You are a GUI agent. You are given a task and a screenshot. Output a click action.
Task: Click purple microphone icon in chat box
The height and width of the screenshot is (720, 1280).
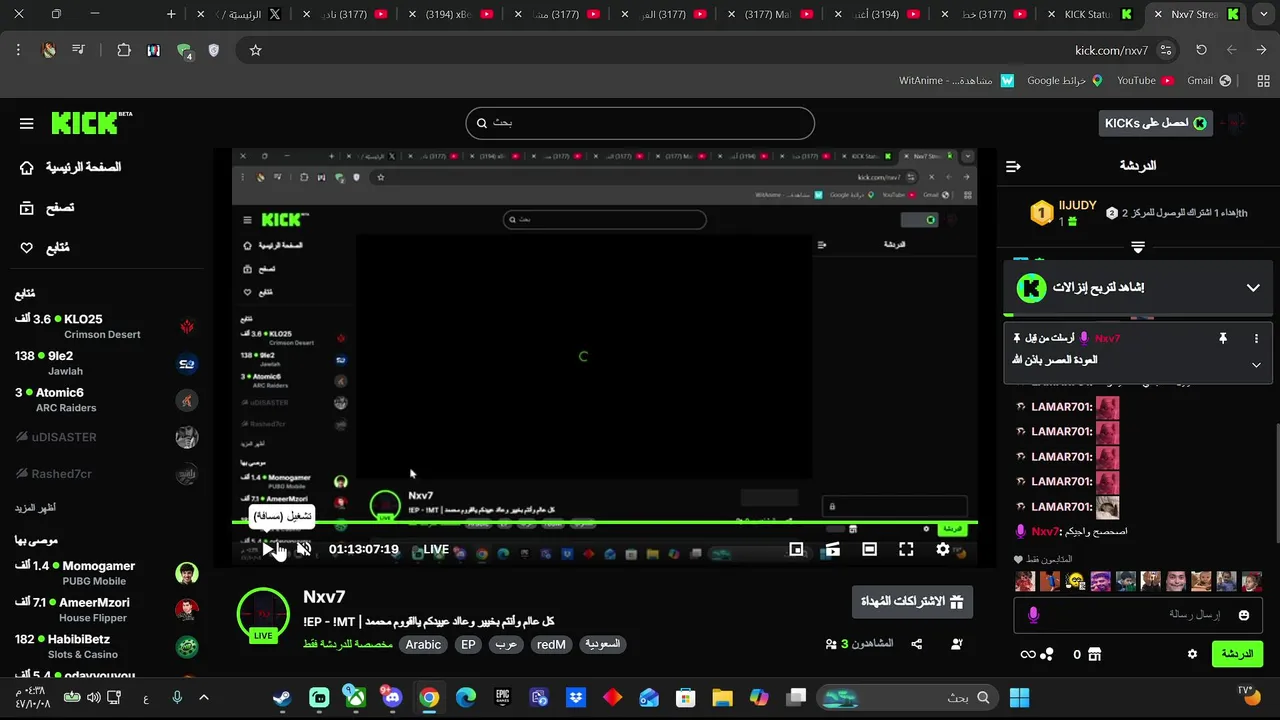[1034, 615]
